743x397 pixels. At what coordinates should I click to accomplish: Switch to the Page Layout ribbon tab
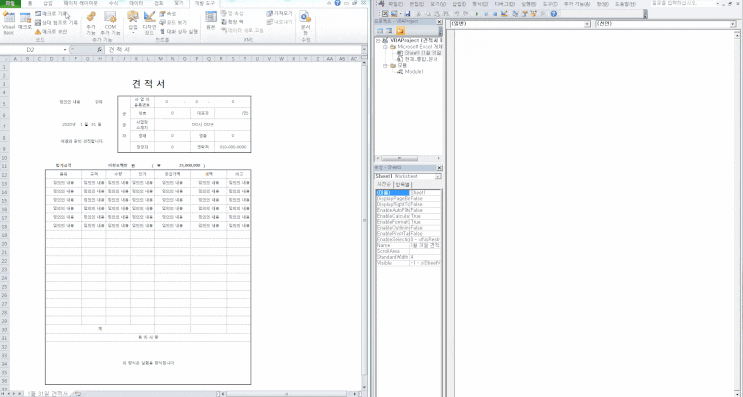coord(81,3)
